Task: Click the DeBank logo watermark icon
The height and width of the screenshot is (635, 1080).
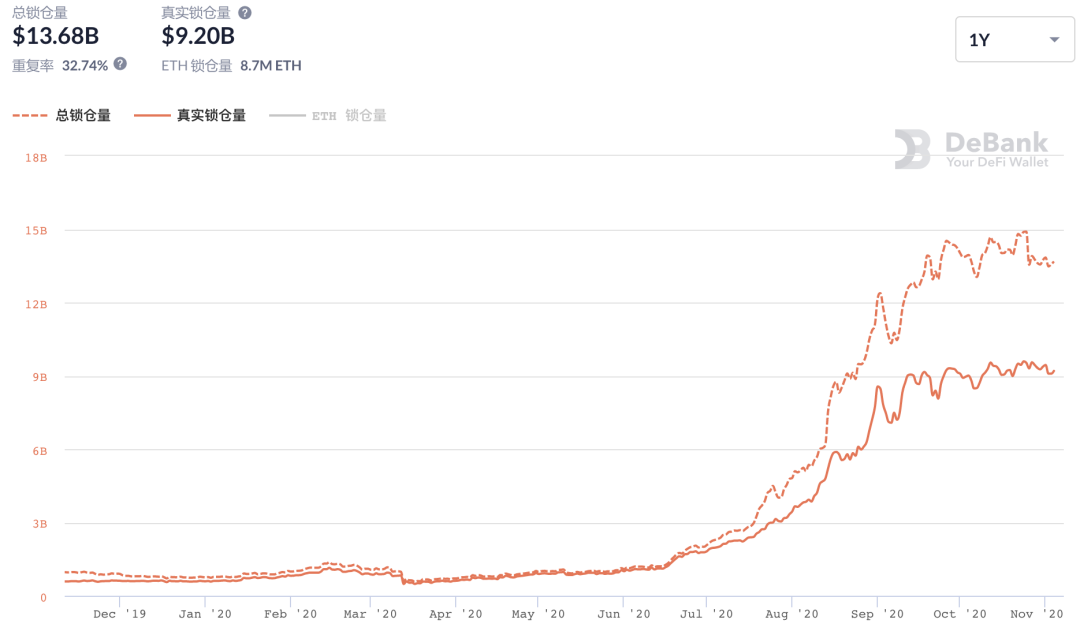Action: click(x=912, y=149)
